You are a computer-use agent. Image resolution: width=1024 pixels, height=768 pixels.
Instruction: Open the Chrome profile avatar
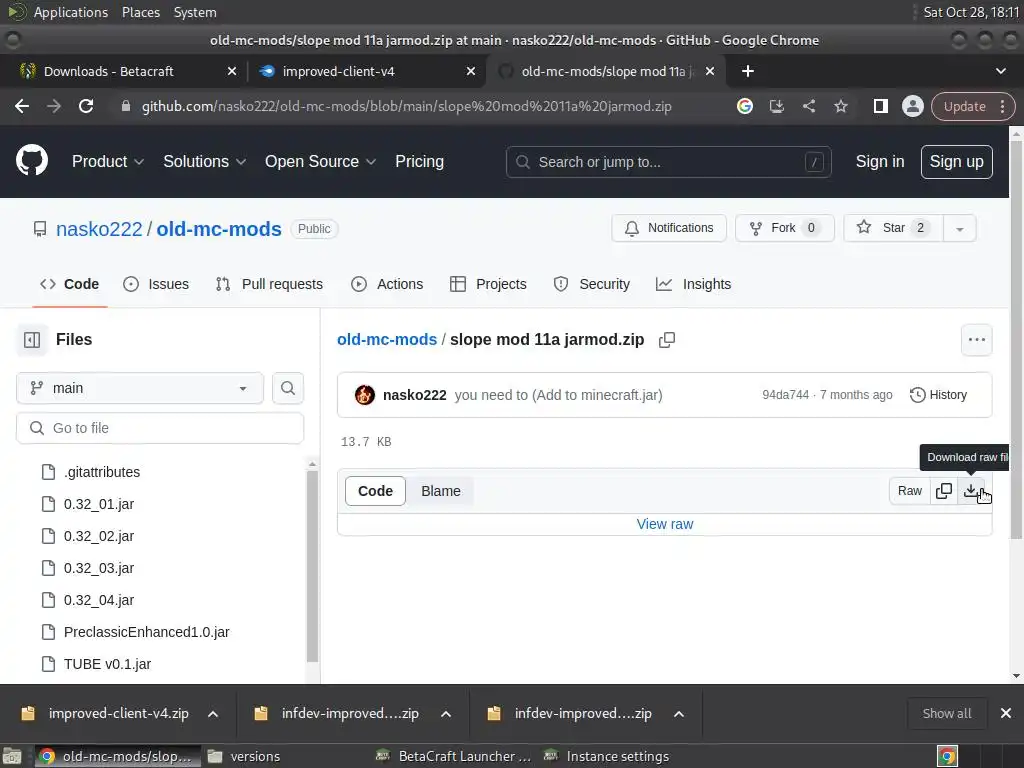912,106
